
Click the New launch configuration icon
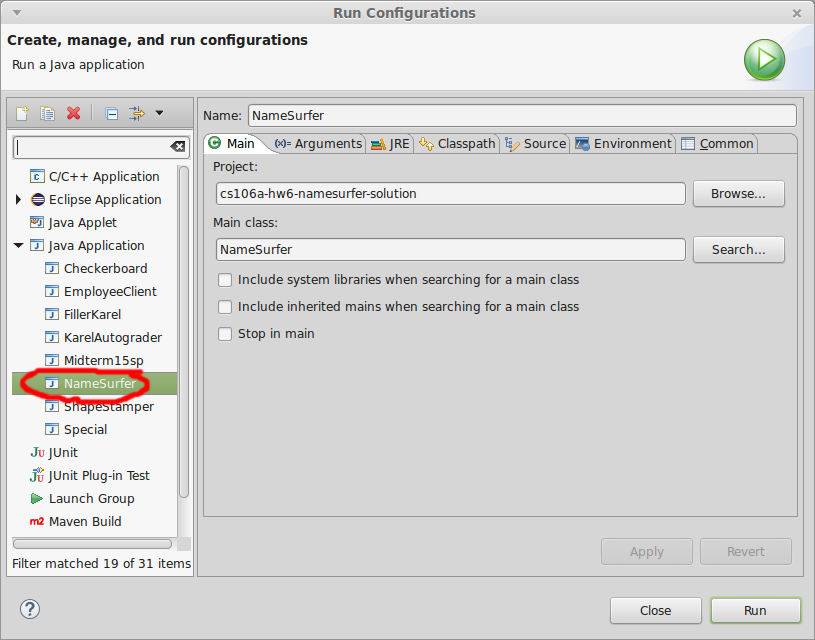click(22, 113)
